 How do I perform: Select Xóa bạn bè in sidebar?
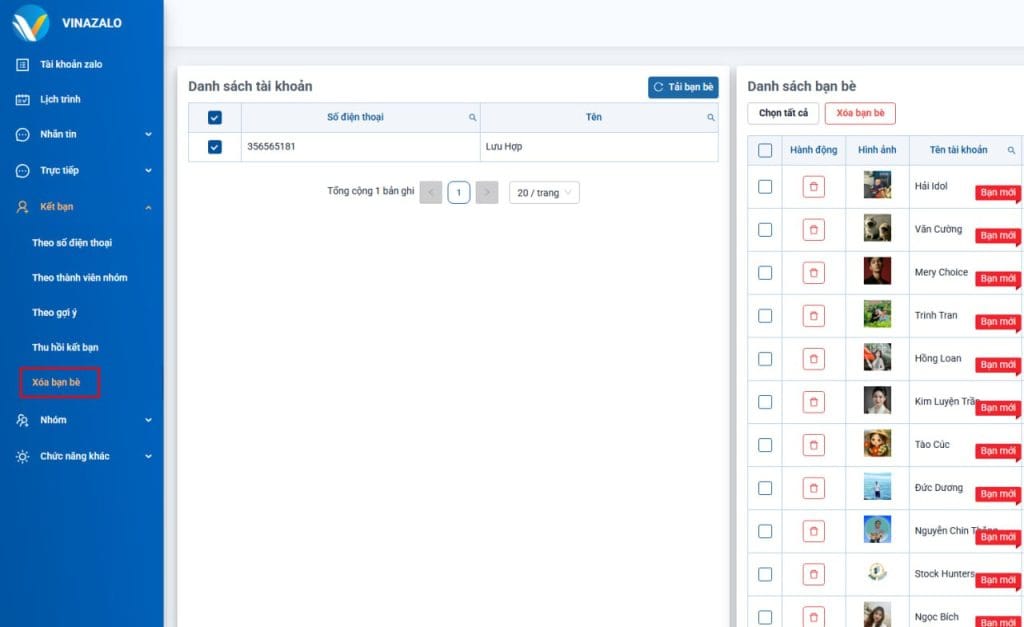point(57,383)
